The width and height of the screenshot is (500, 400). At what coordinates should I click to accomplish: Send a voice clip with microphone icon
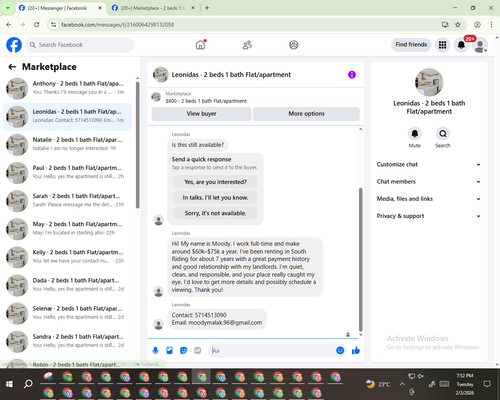point(155,350)
